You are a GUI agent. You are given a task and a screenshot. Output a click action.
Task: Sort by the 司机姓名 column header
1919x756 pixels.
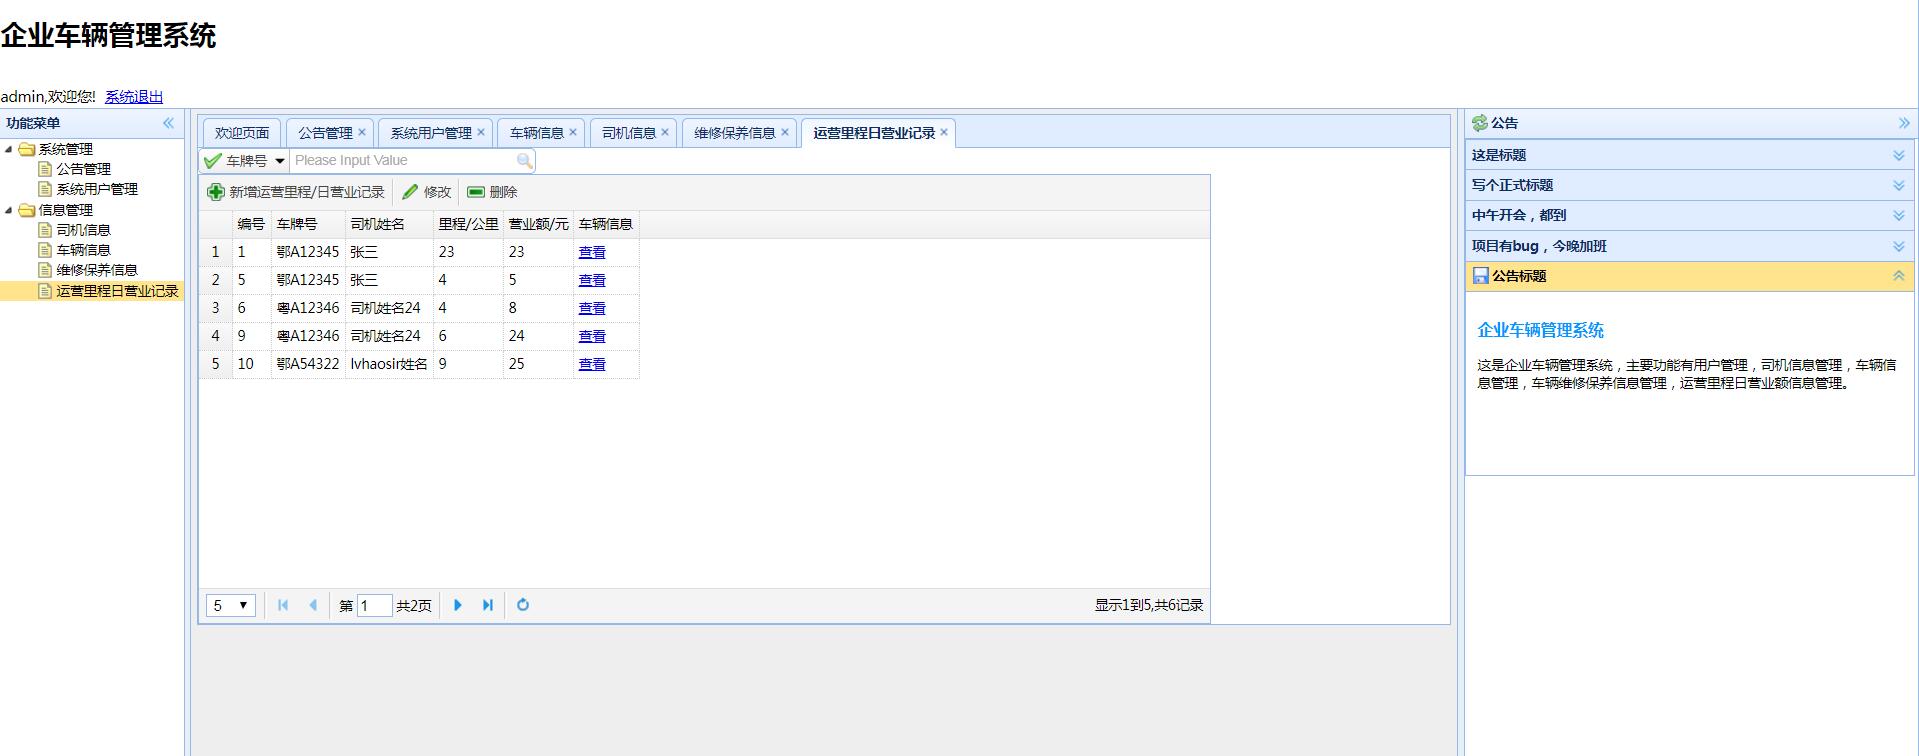[389, 224]
